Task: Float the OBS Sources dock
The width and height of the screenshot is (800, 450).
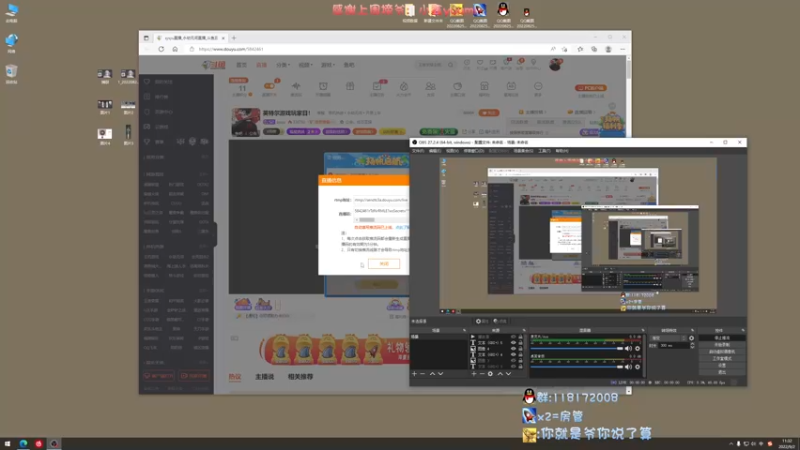Action: (x=523, y=331)
